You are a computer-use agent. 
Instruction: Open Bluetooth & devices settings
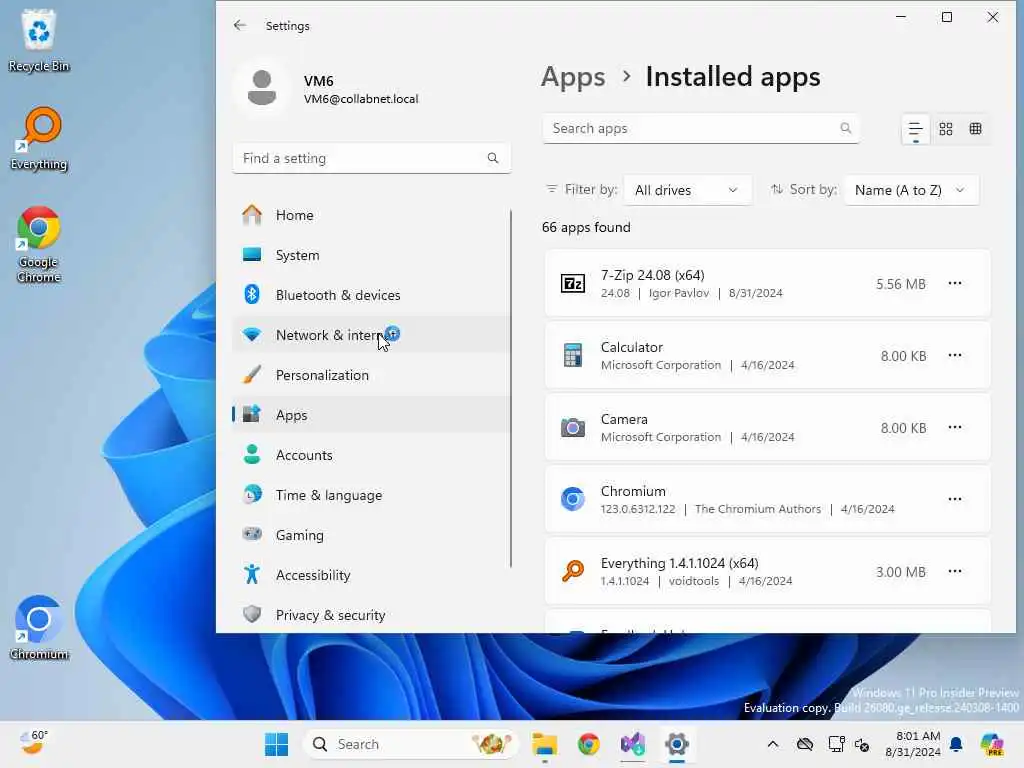coord(372,295)
